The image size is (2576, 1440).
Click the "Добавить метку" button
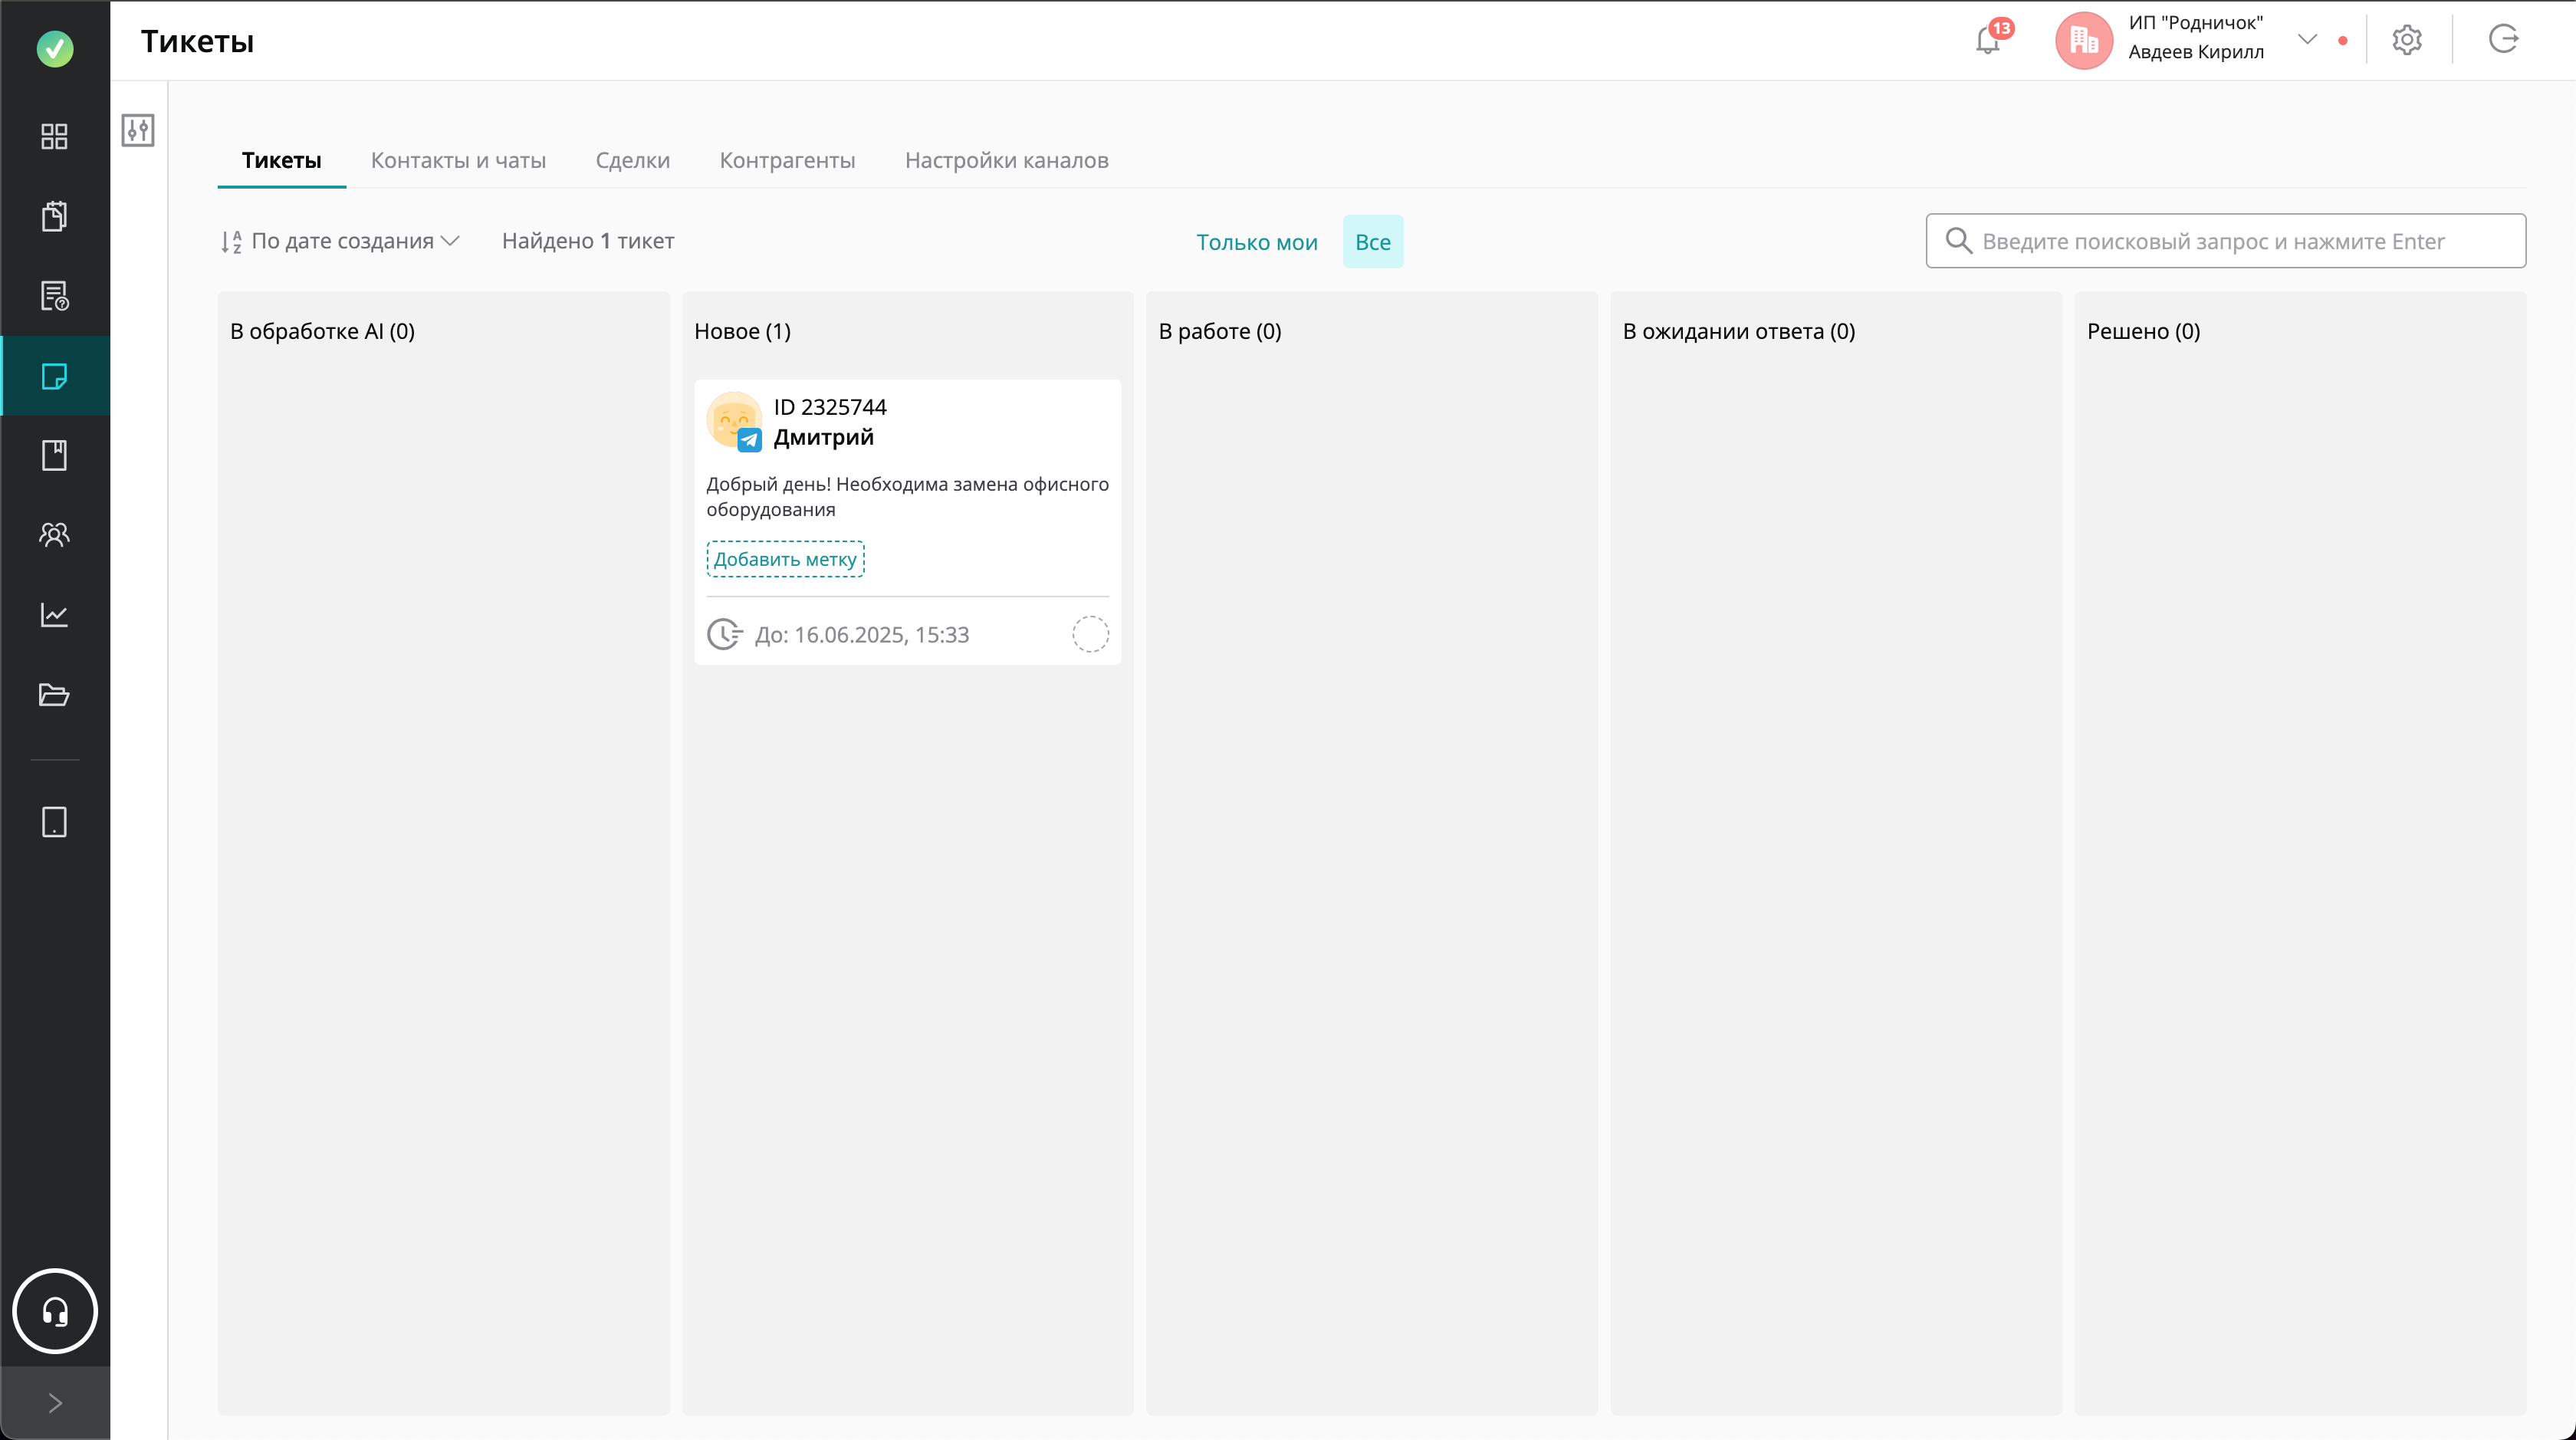(x=785, y=559)
